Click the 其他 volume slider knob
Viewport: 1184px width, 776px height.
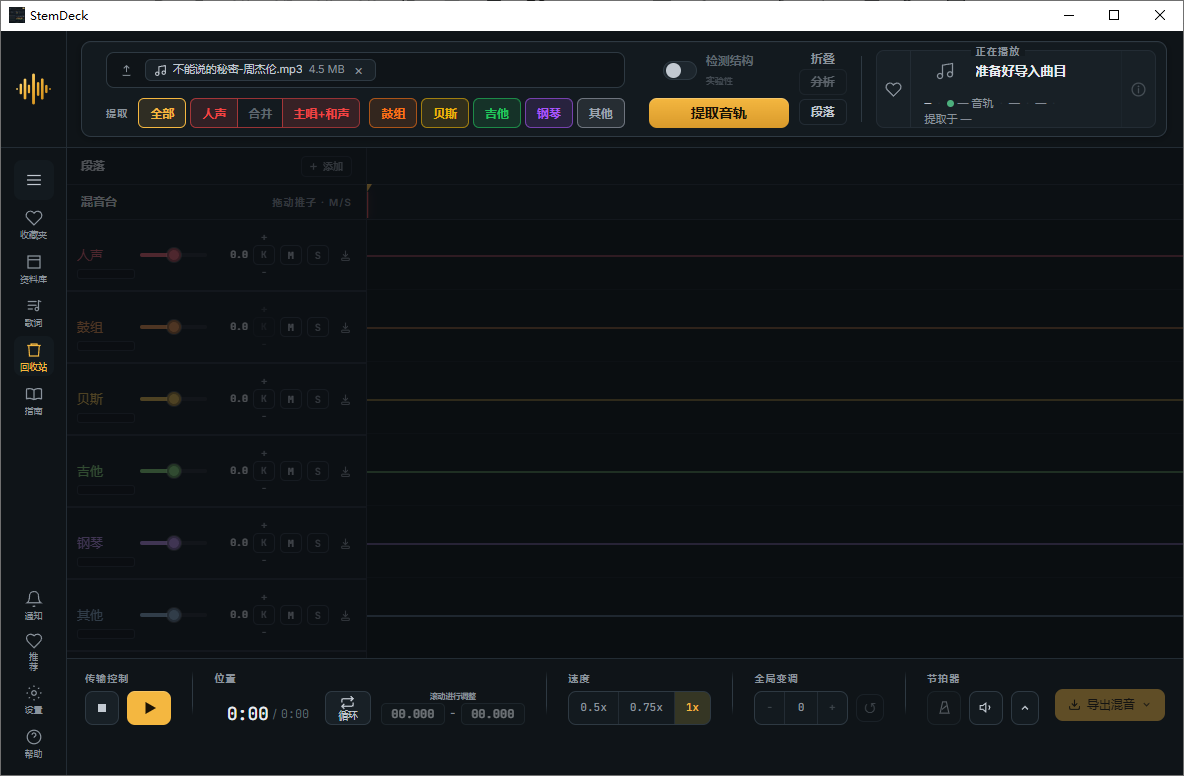coord(174,615)
